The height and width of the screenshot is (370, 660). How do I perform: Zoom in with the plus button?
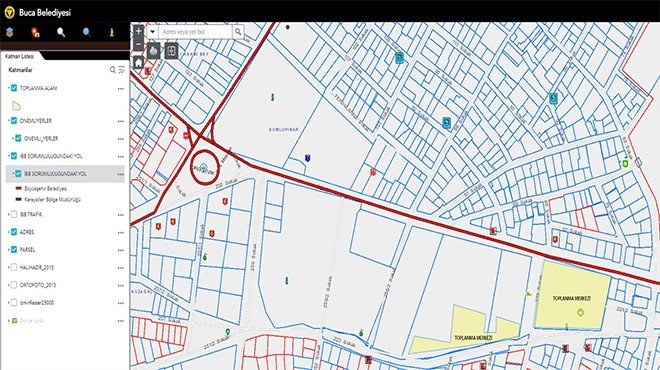coord(138,31)
